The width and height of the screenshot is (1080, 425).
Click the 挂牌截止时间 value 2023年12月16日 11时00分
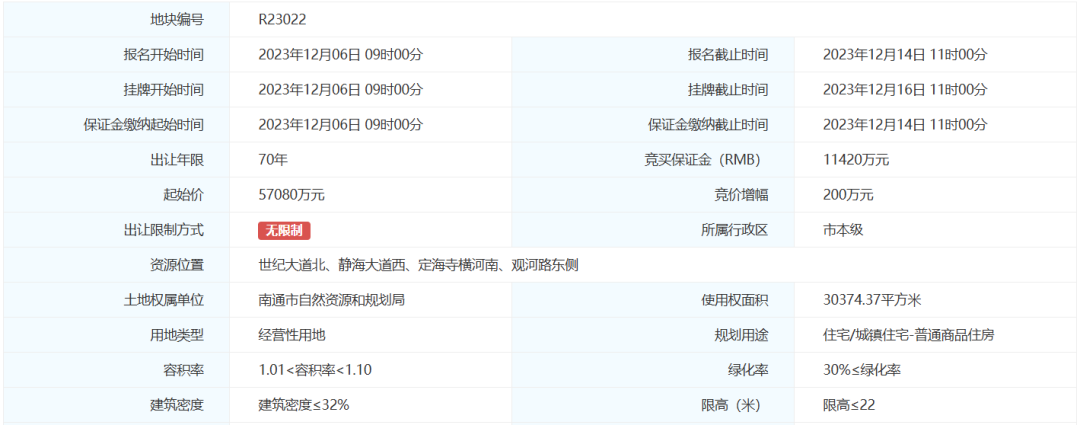coord(904,90)
